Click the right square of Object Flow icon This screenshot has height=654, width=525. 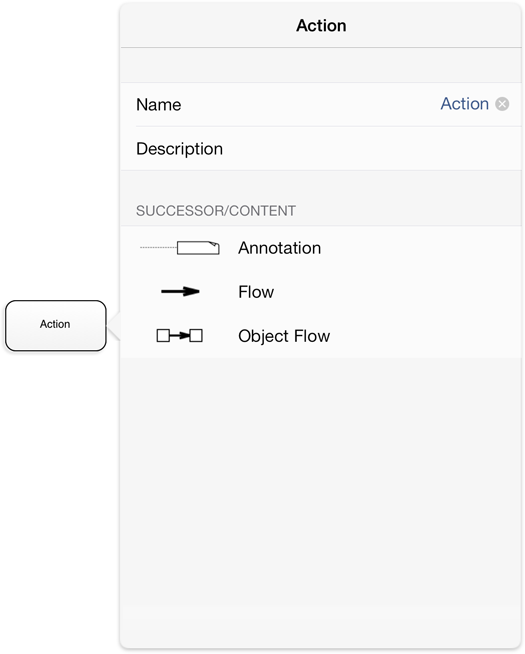pyautogui.click(x=196, y=335)
